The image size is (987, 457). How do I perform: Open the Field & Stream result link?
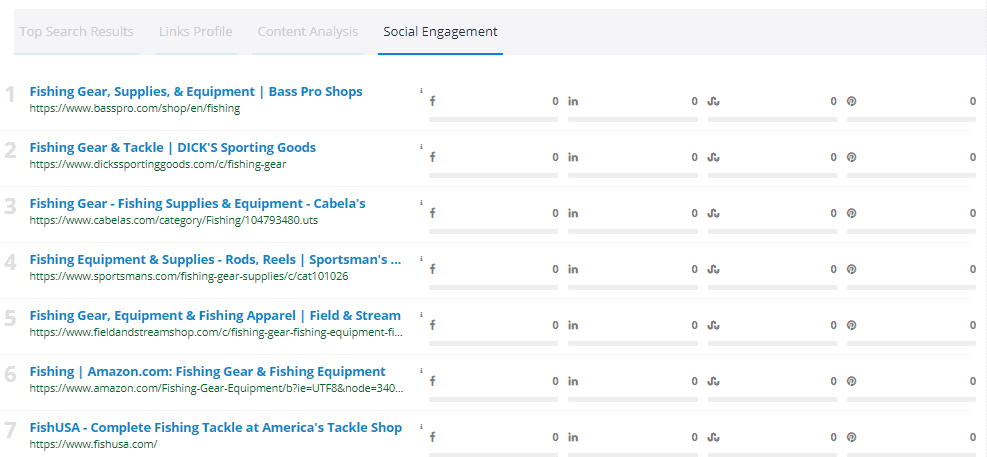click(215, 315)
